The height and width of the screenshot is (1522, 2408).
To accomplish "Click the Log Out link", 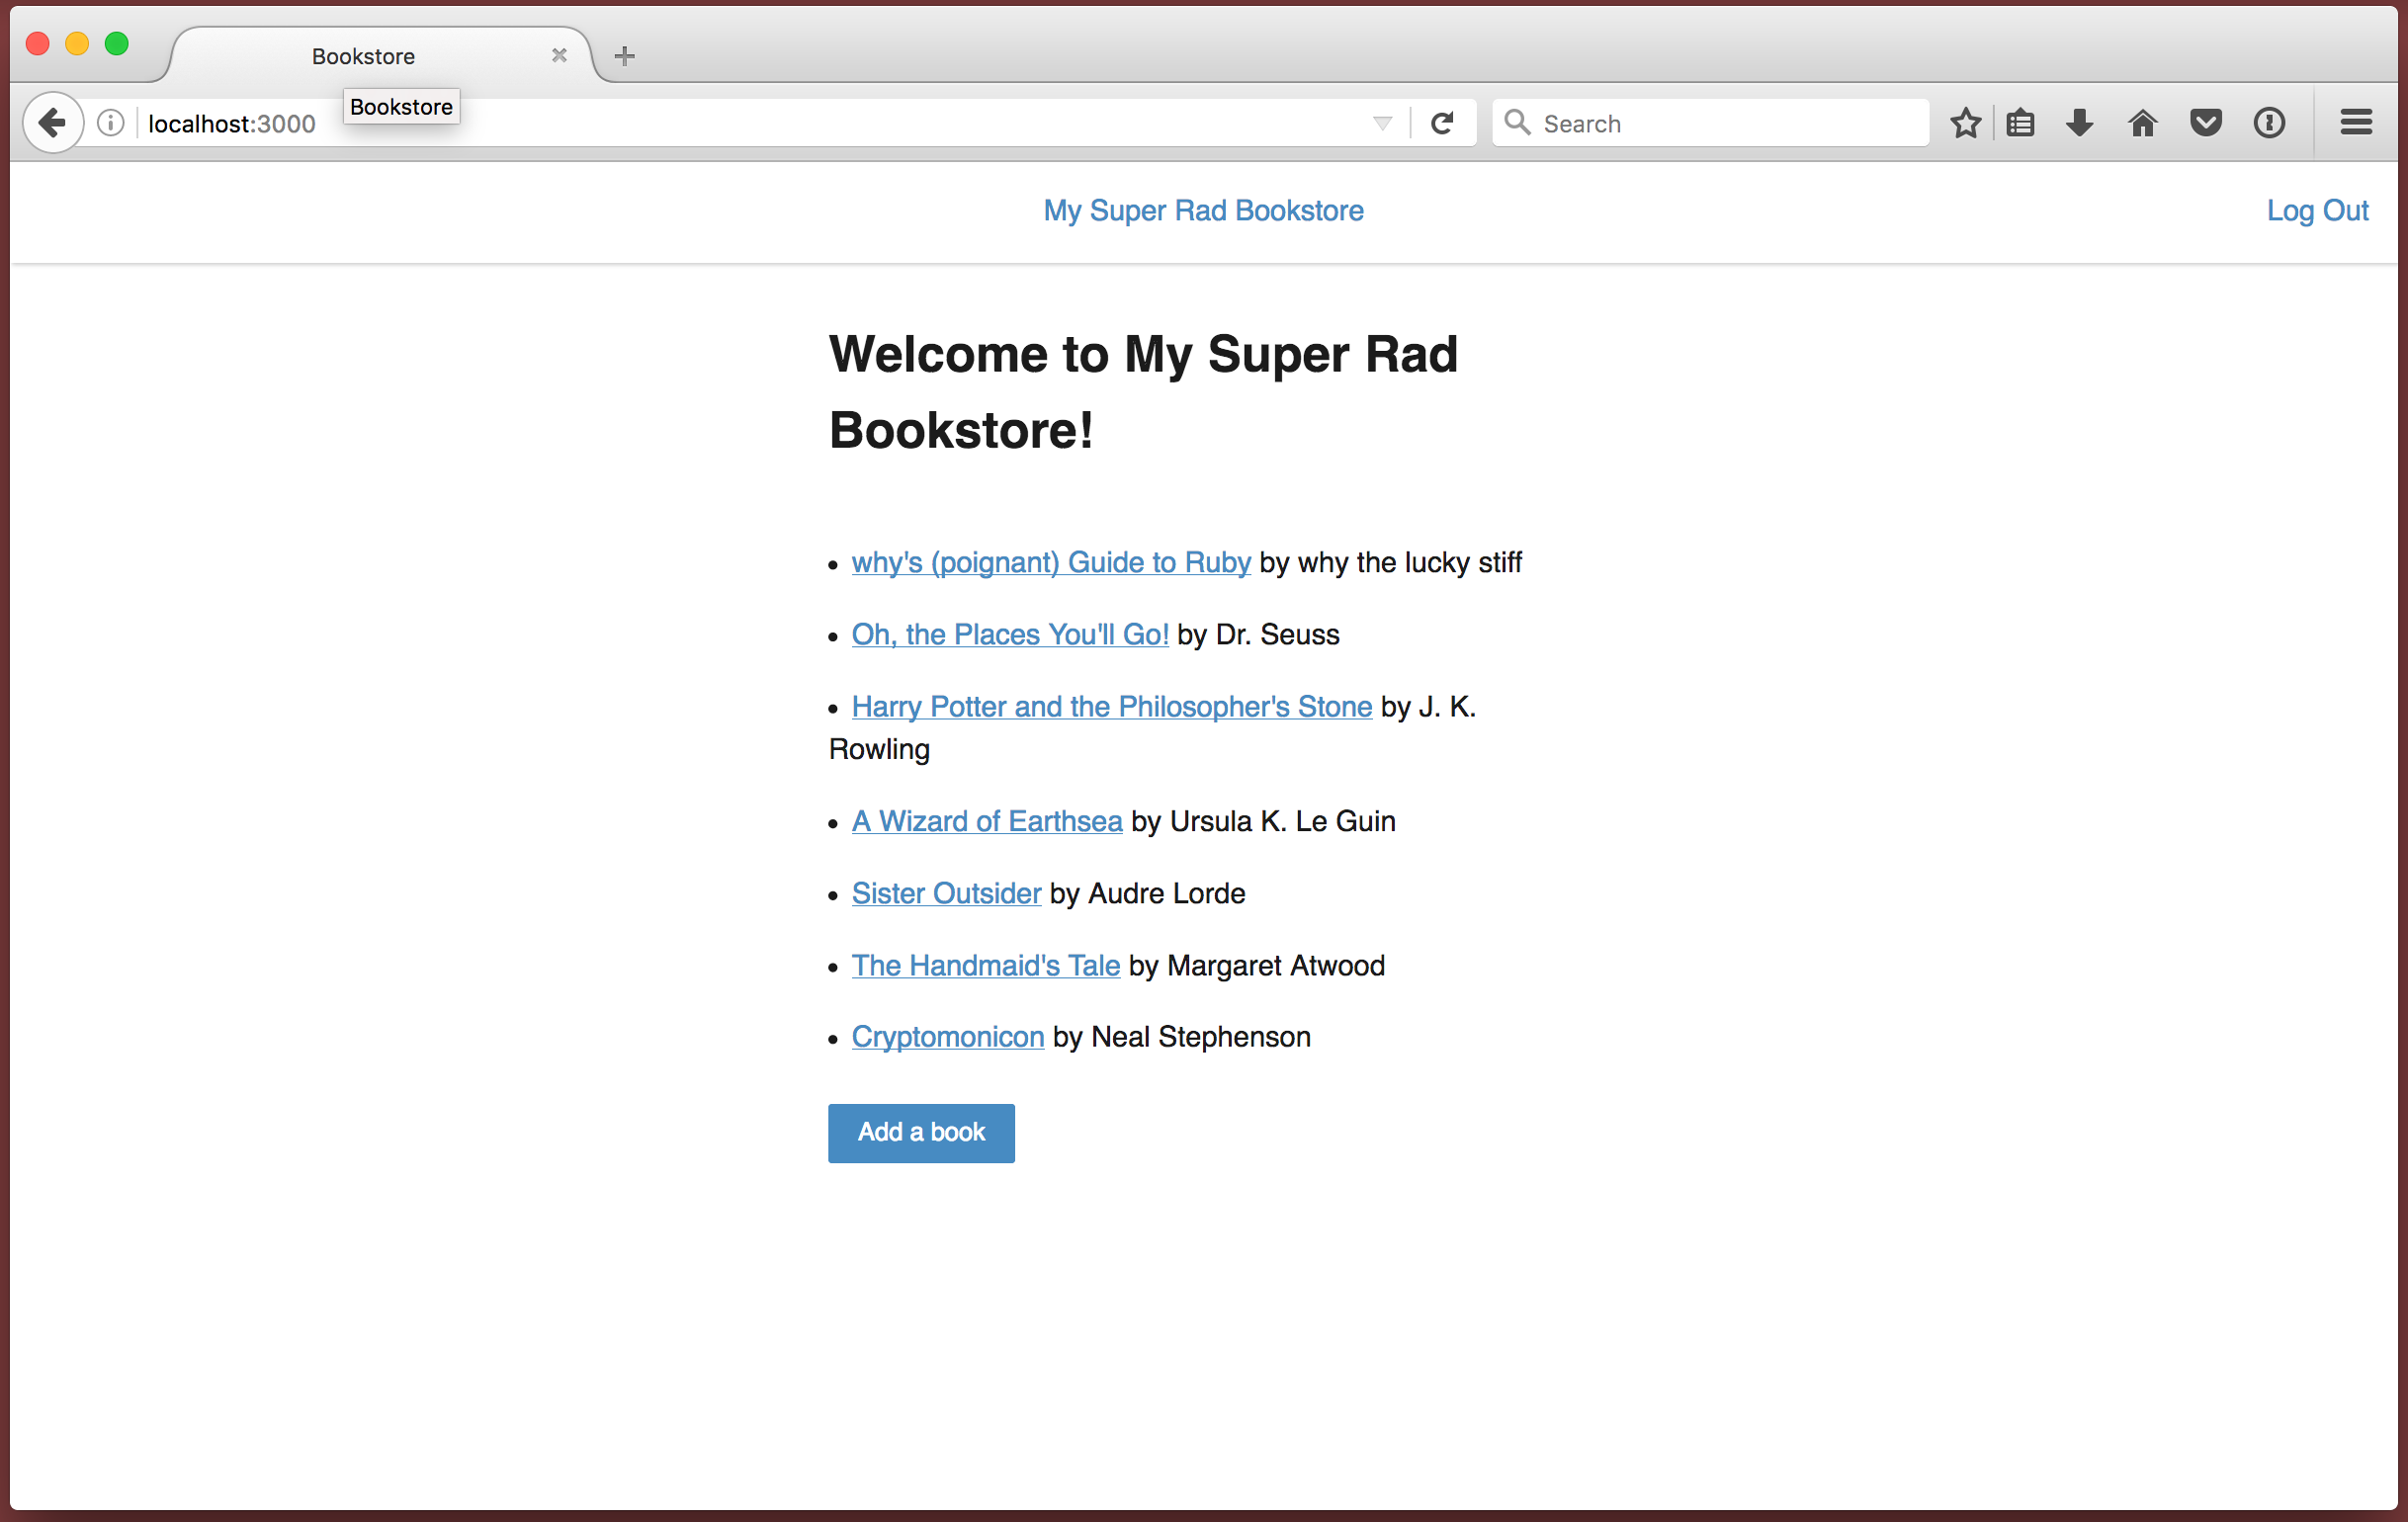I will point(2319,211).
